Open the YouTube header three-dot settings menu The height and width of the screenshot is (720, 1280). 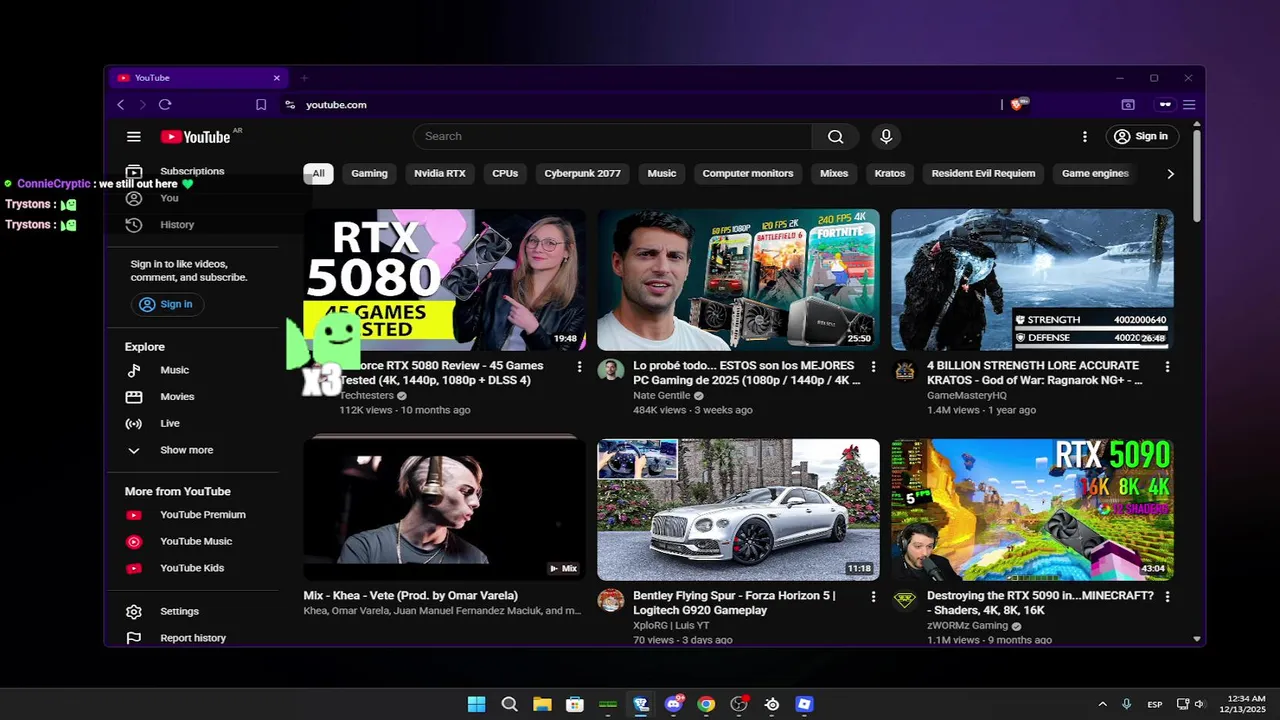pyautogui.click(x=1084, y=137)
